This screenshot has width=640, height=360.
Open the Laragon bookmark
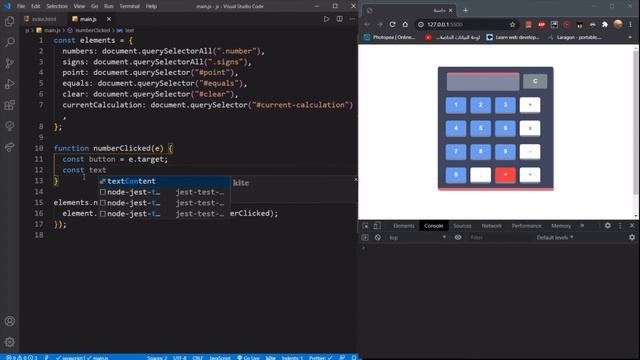pyautogui.click(x=575, y=37)
